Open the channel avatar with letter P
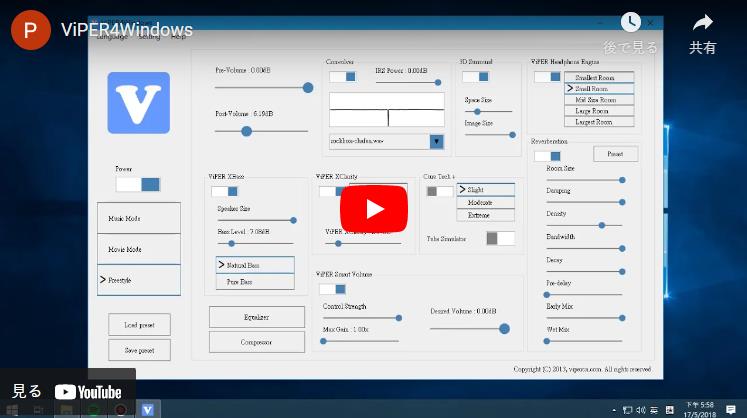747x418 pixels. click(30, 30)
